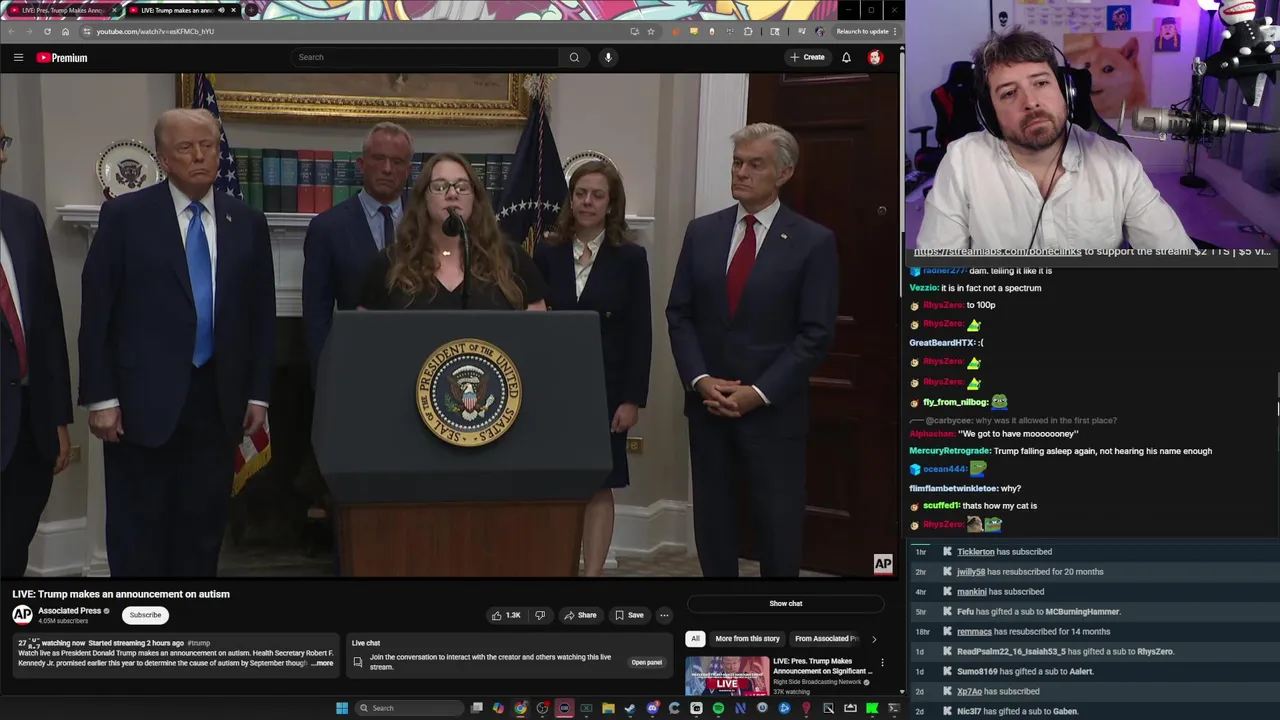Click 'Nic3l7 has gifted a sub' entry
Image resolution: width=1280 pixels, height=720 pixels.
(x=1017, y=712)
